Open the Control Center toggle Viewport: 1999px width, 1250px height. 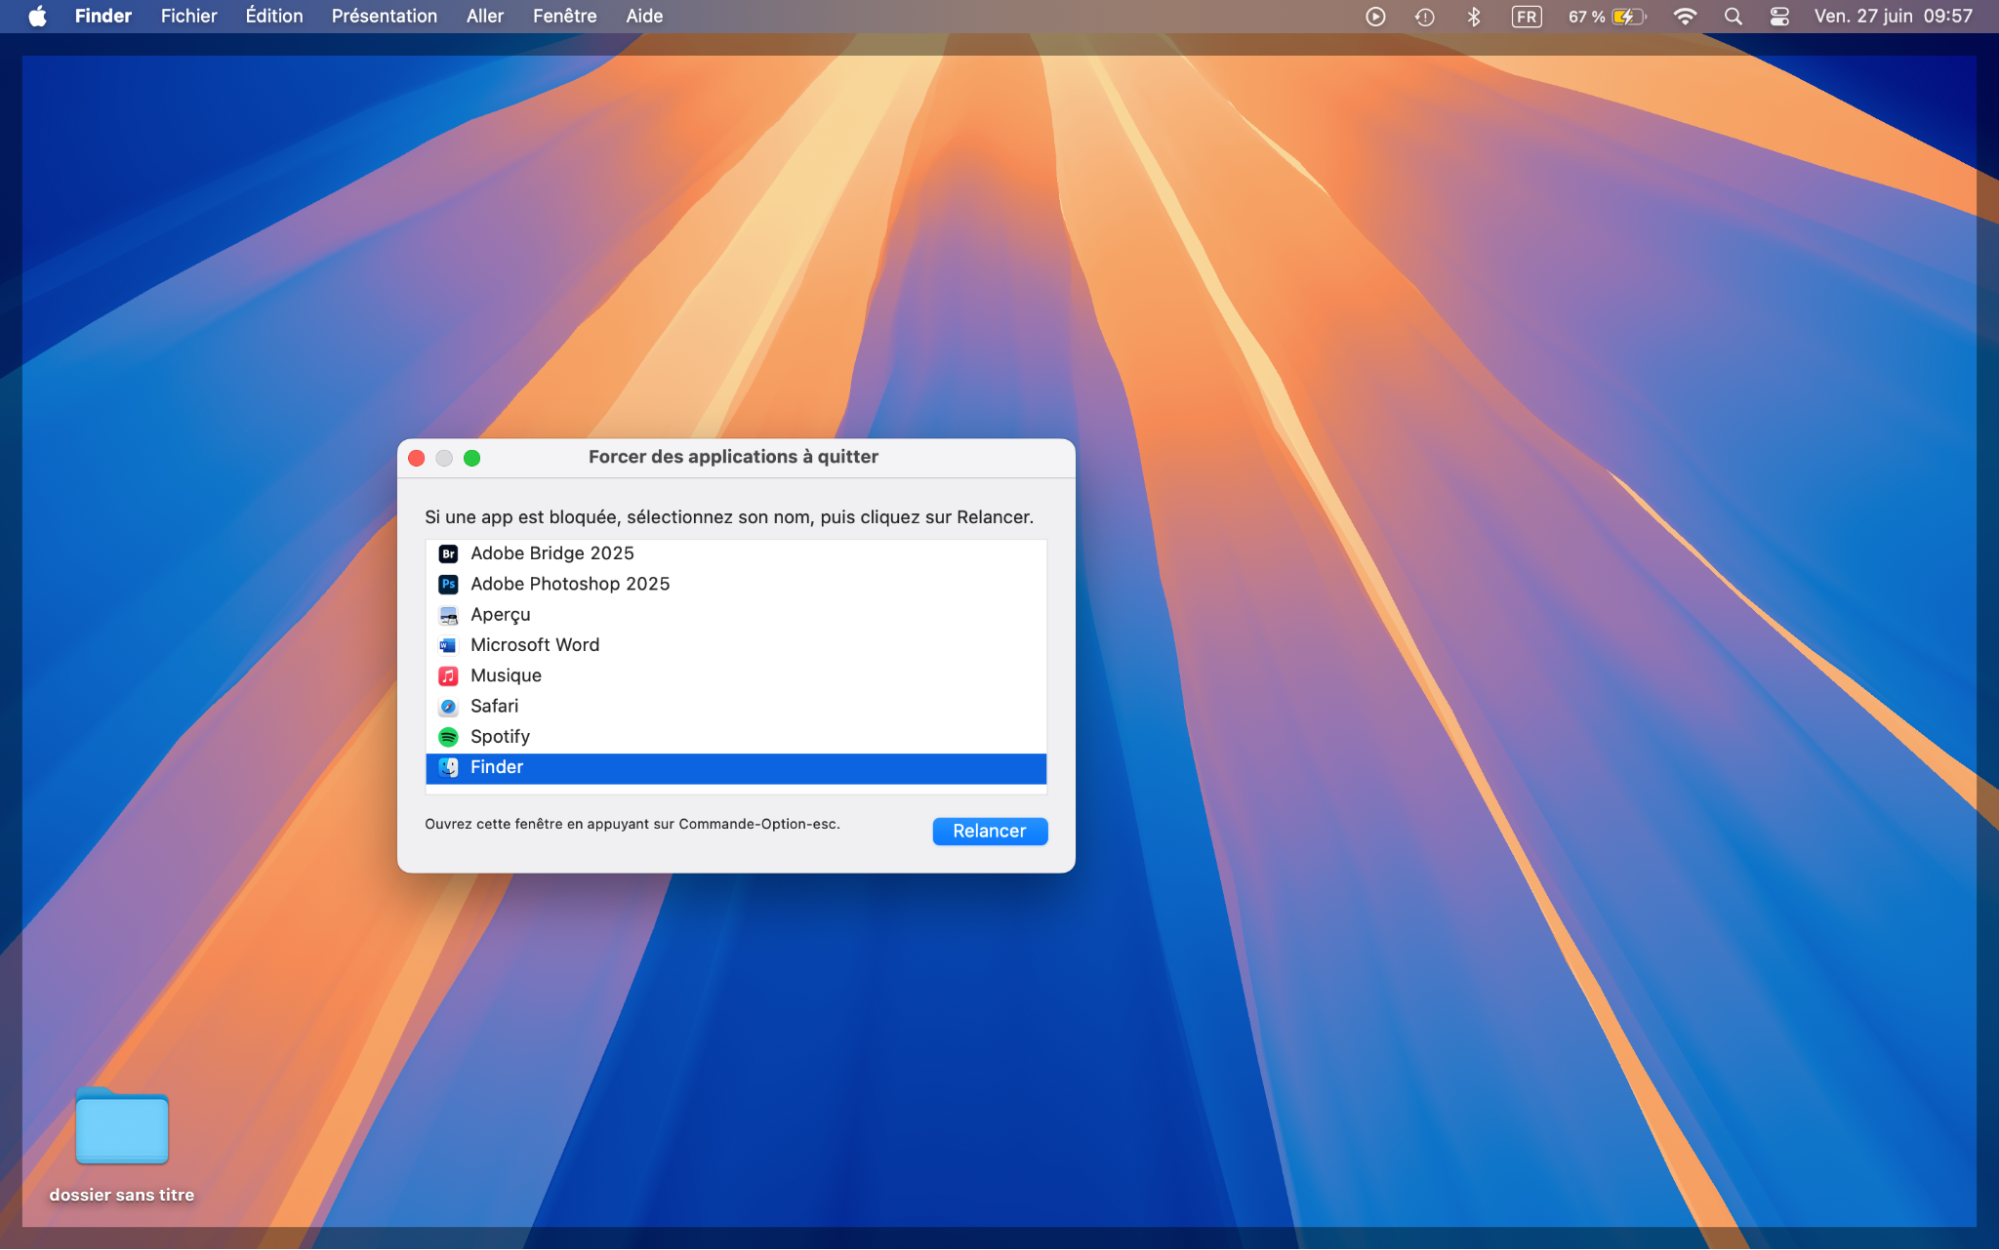click(x=1778, y=16)
